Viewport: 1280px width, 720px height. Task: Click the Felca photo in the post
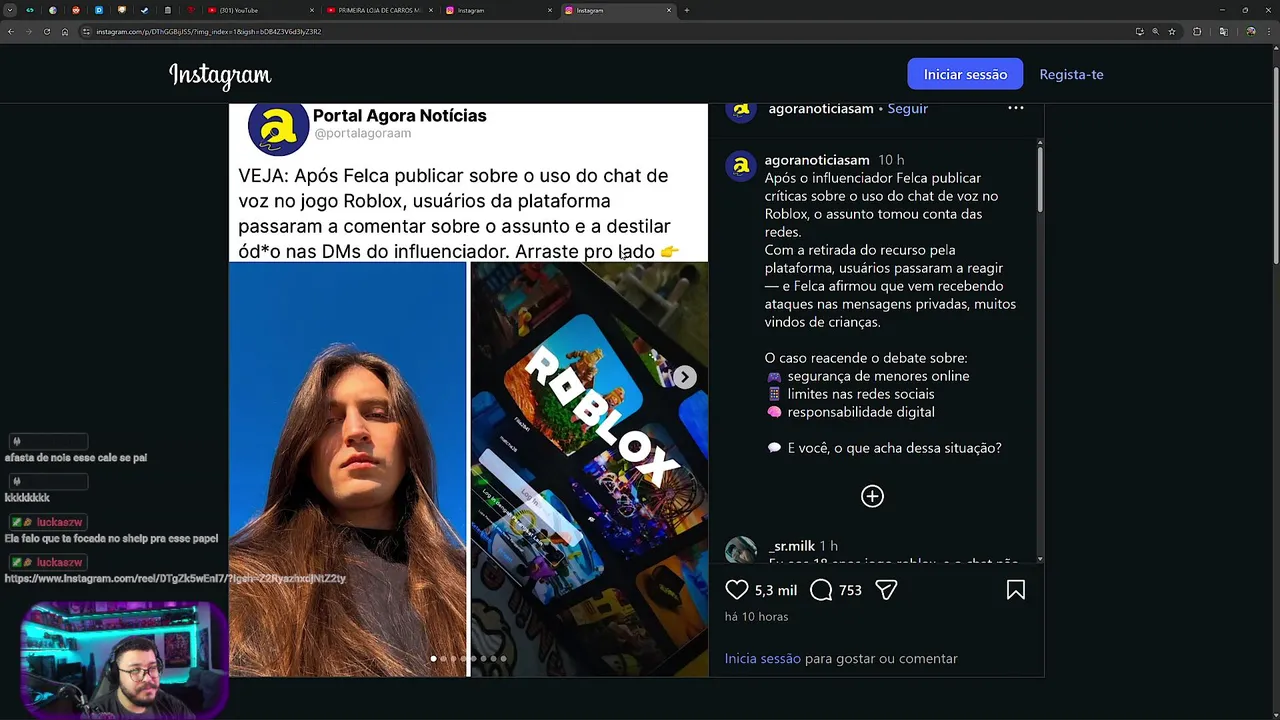pos(348,469)
